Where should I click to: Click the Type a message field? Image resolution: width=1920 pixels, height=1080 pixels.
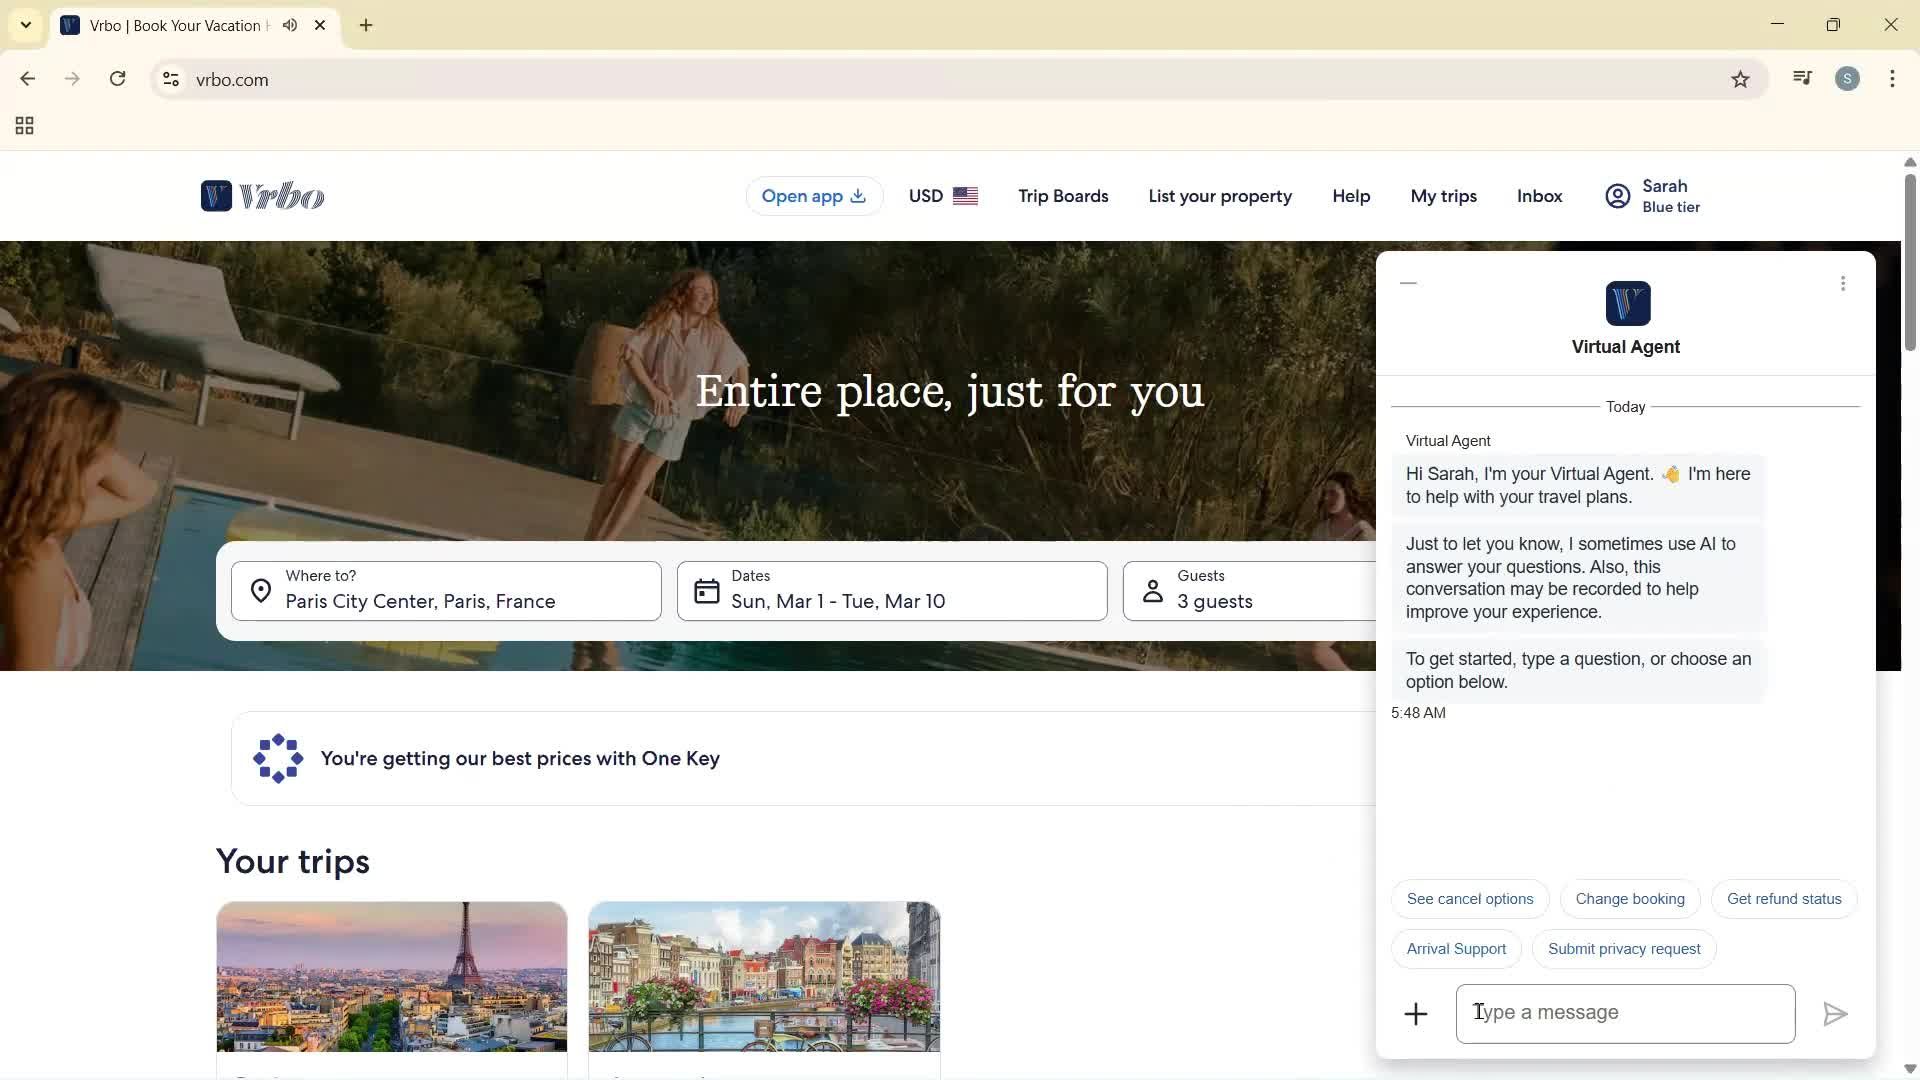pyautogui.click(x=1624, y=1013)
